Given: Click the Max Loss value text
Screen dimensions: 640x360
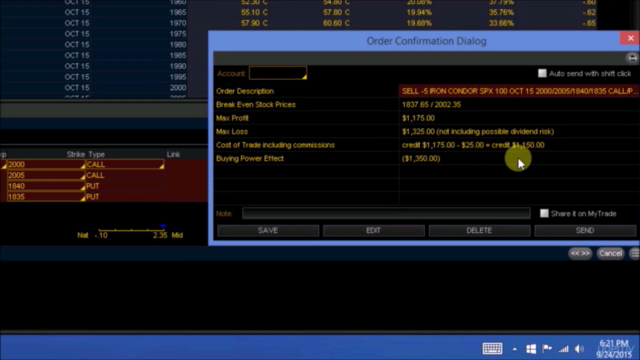Looking at the screenshot, I should click(478, 131).
